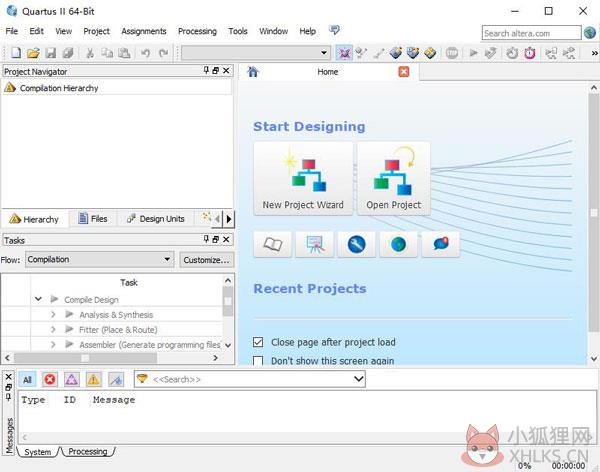This screenshot has width=600, height=472.
Task: Check Close page after project load
Action: pyautogui.click(x=258, y=342)
